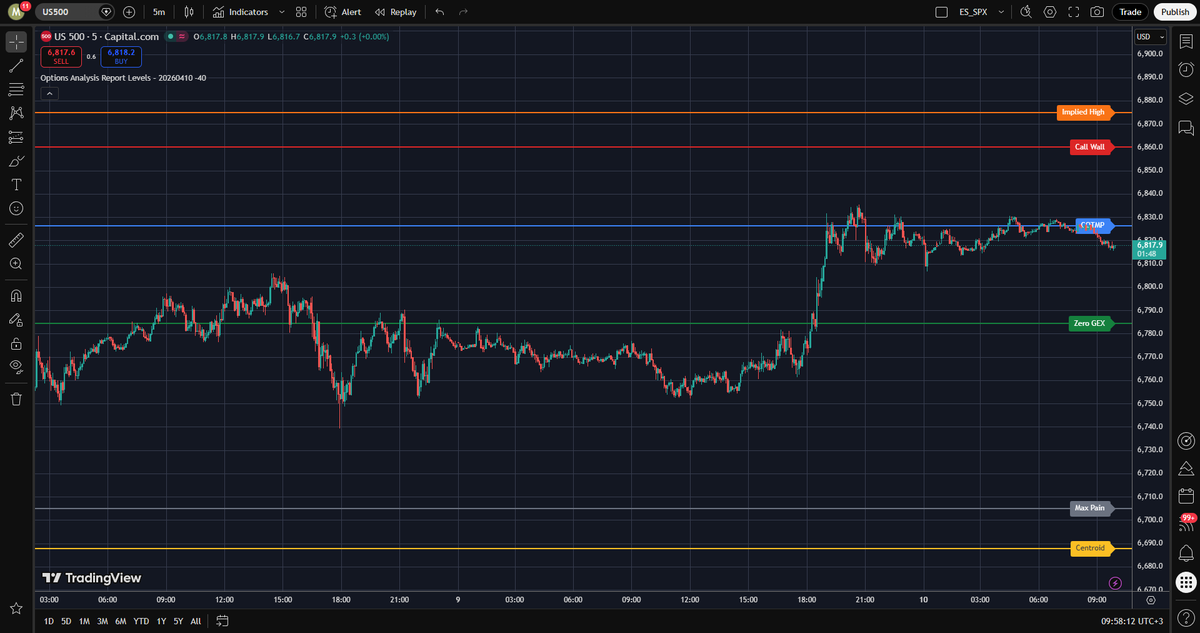
Task: Open the user profile avatar menu
Action: coord(16,12)
